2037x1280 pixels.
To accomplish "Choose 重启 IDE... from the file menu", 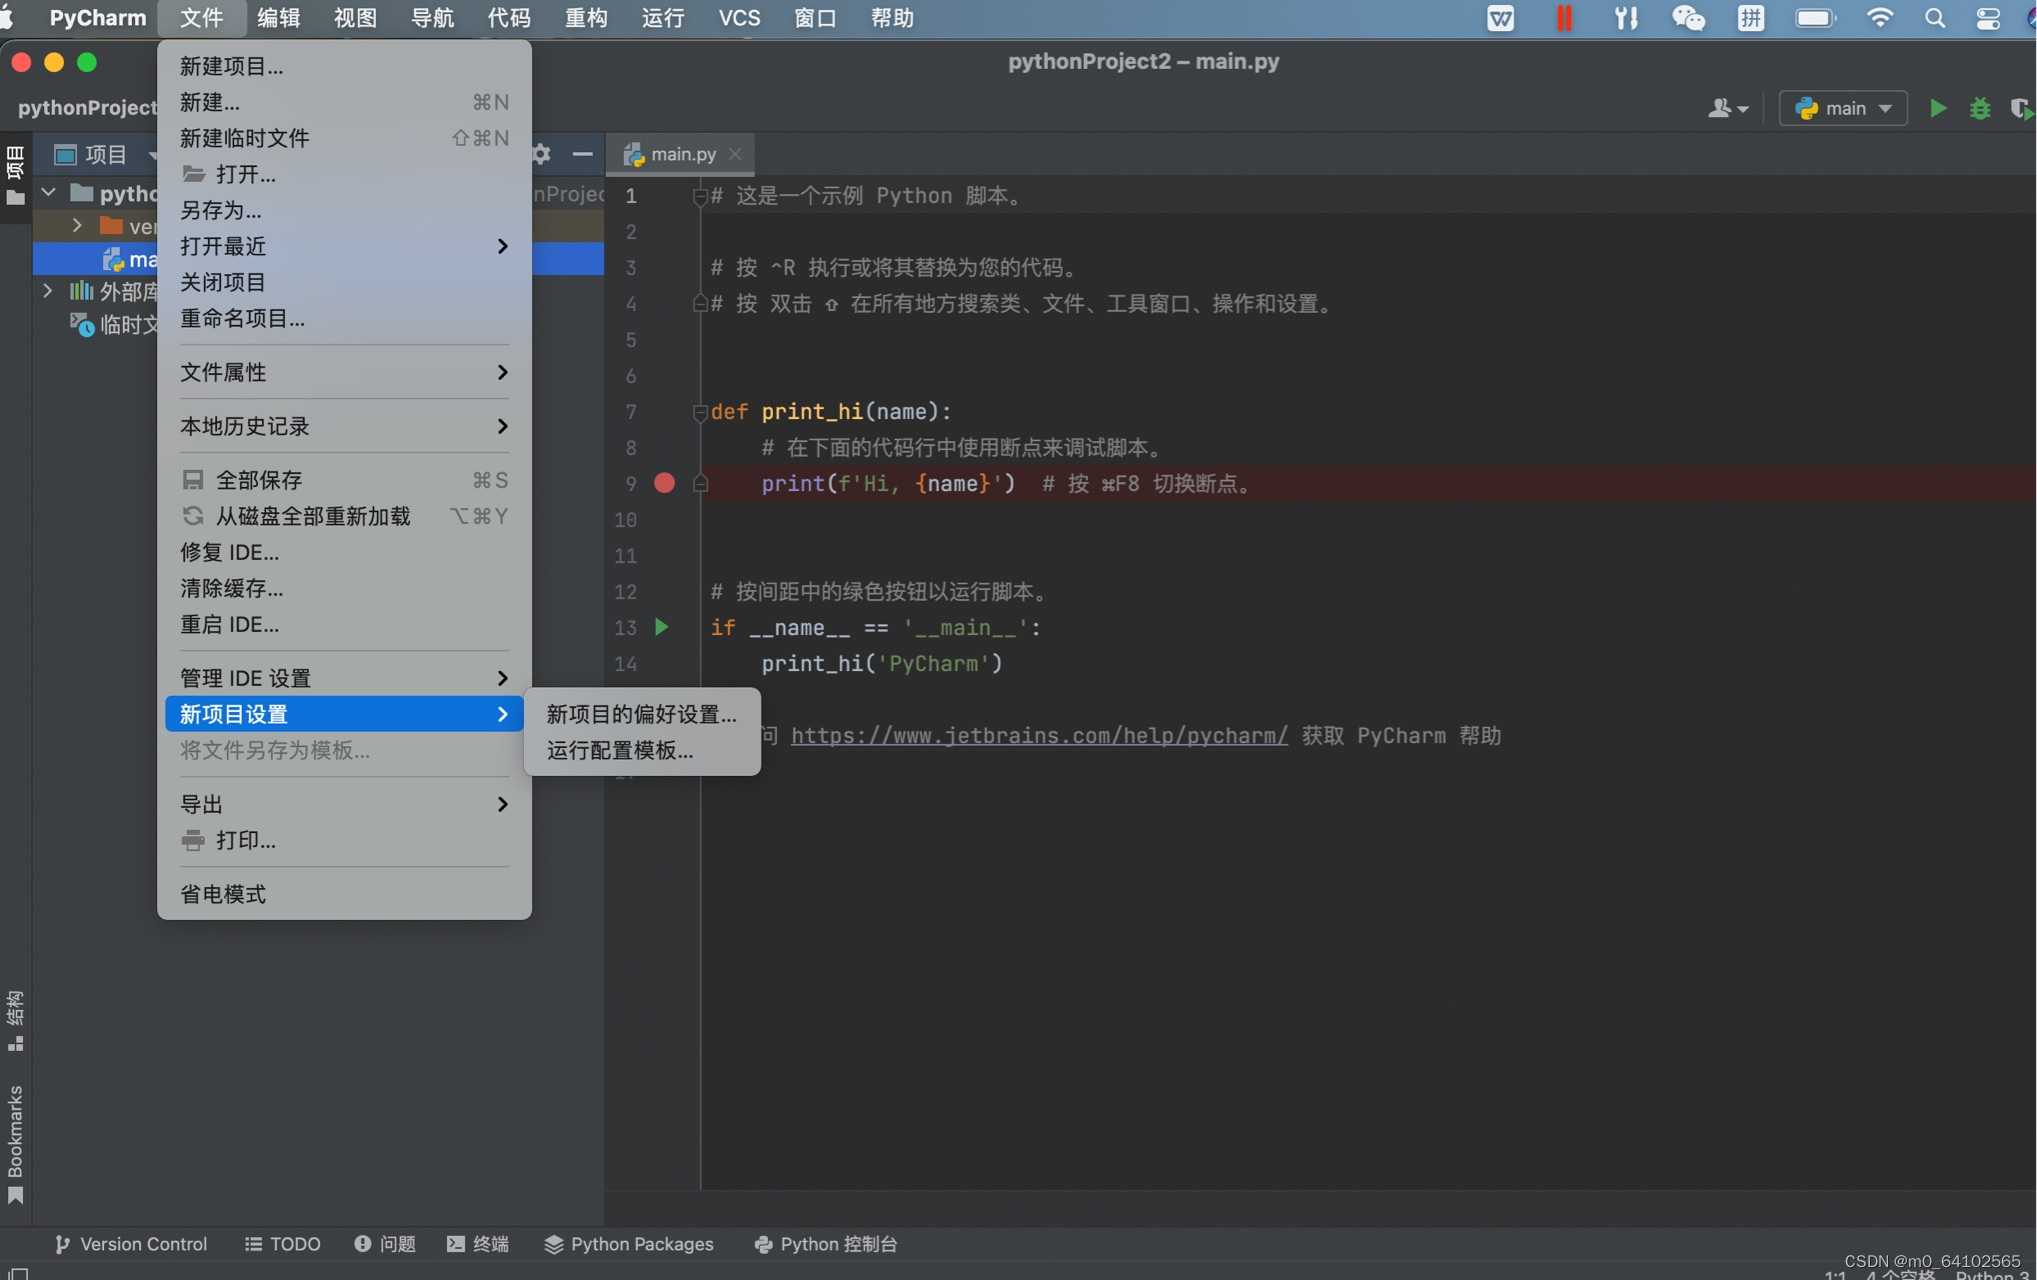I will [344, 624].
